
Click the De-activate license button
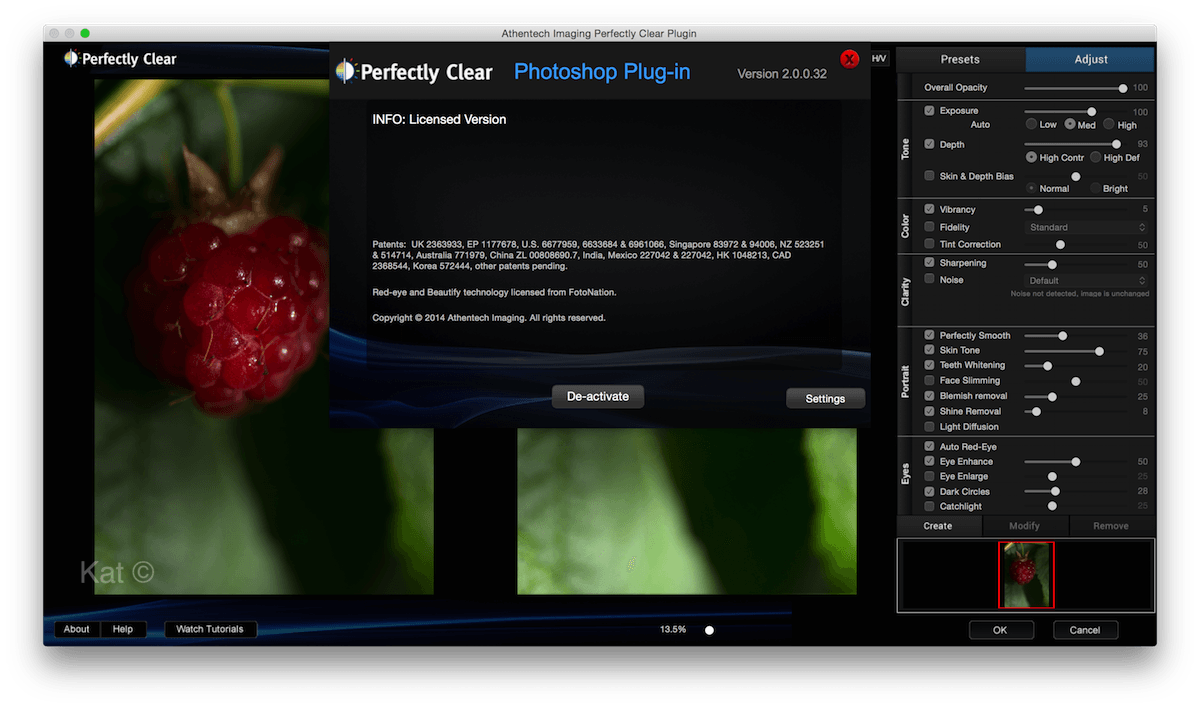[x=598, y=397]
